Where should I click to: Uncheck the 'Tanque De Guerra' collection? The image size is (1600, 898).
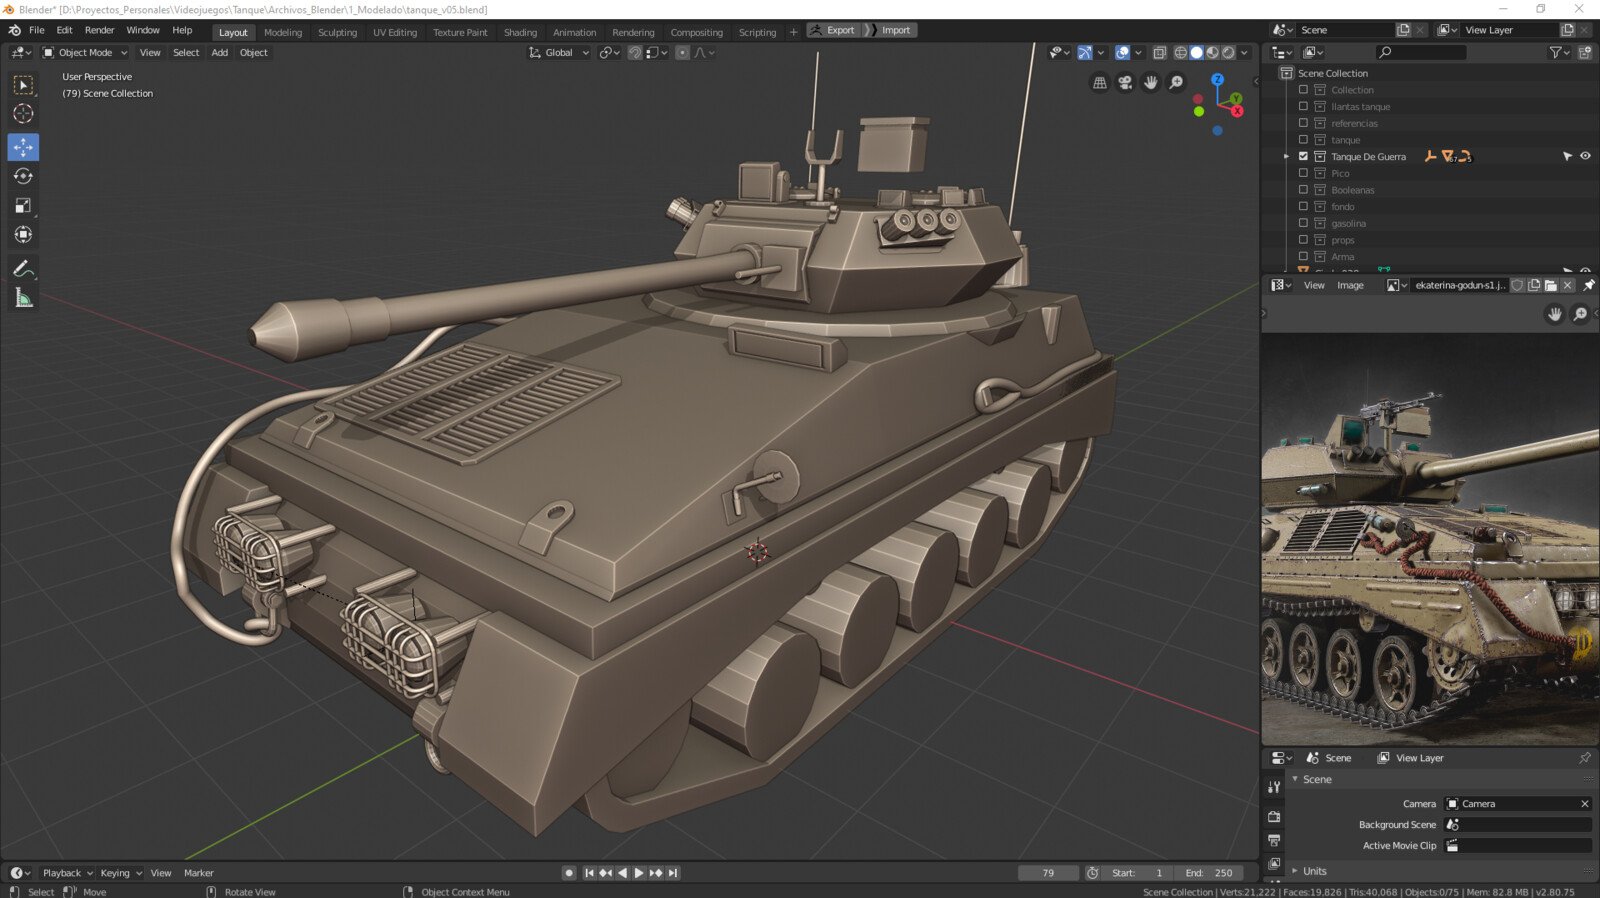1303,156
